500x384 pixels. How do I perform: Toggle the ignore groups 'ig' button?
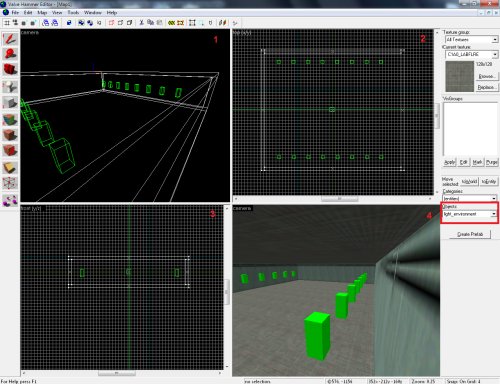coord(99,23)
